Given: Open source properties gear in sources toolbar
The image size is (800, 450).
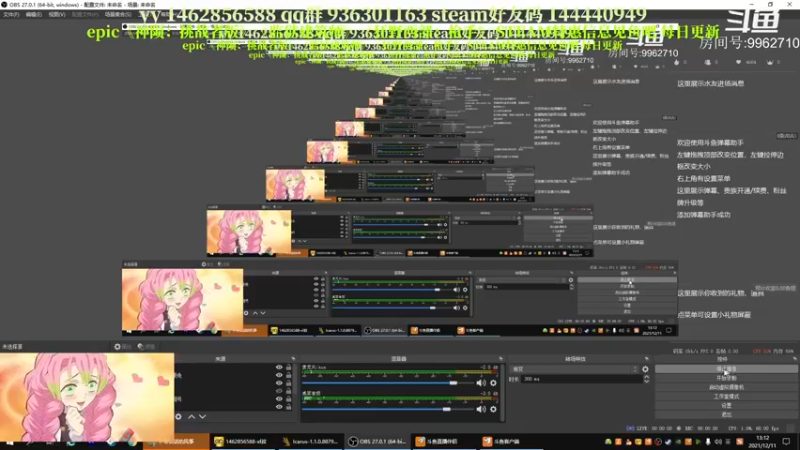Looking at the screenshot, I should 178,417.
